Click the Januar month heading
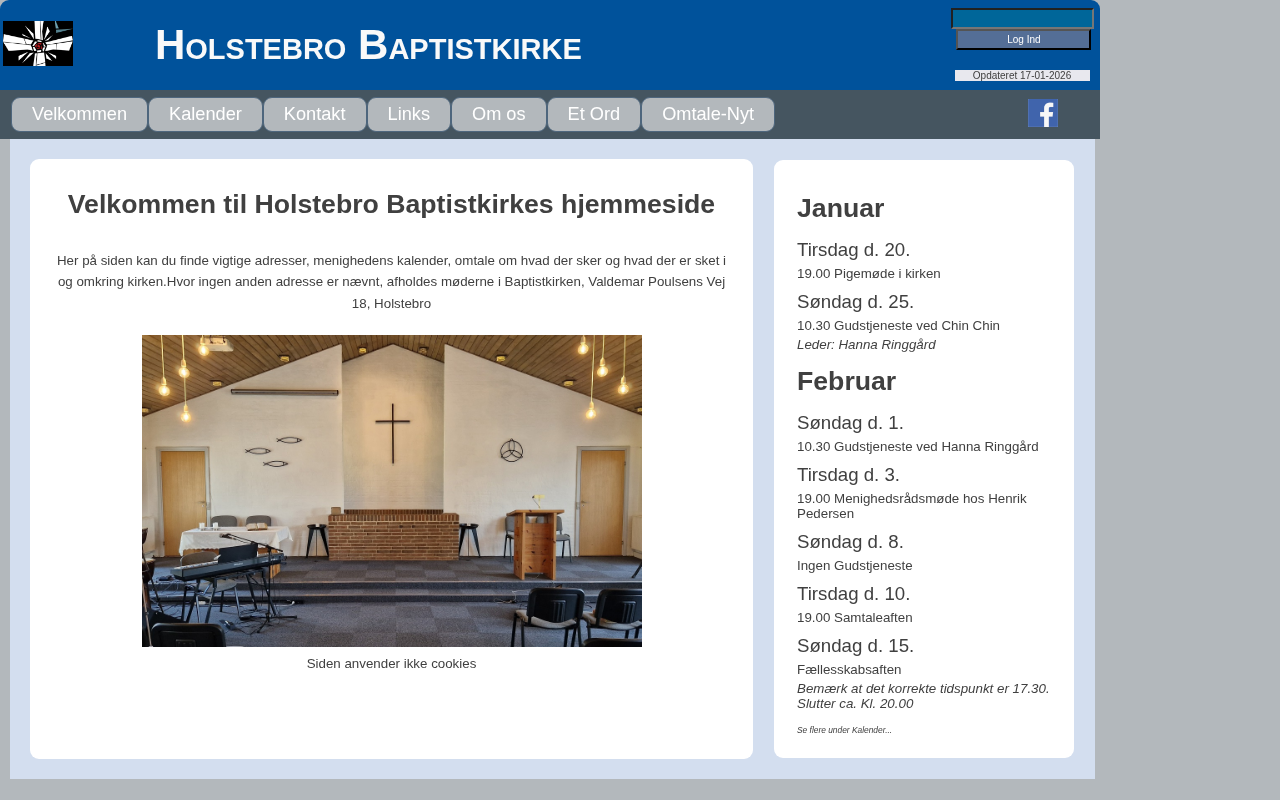The height and width of the screenshot is (800, 1280). click(x=840, y=208)
